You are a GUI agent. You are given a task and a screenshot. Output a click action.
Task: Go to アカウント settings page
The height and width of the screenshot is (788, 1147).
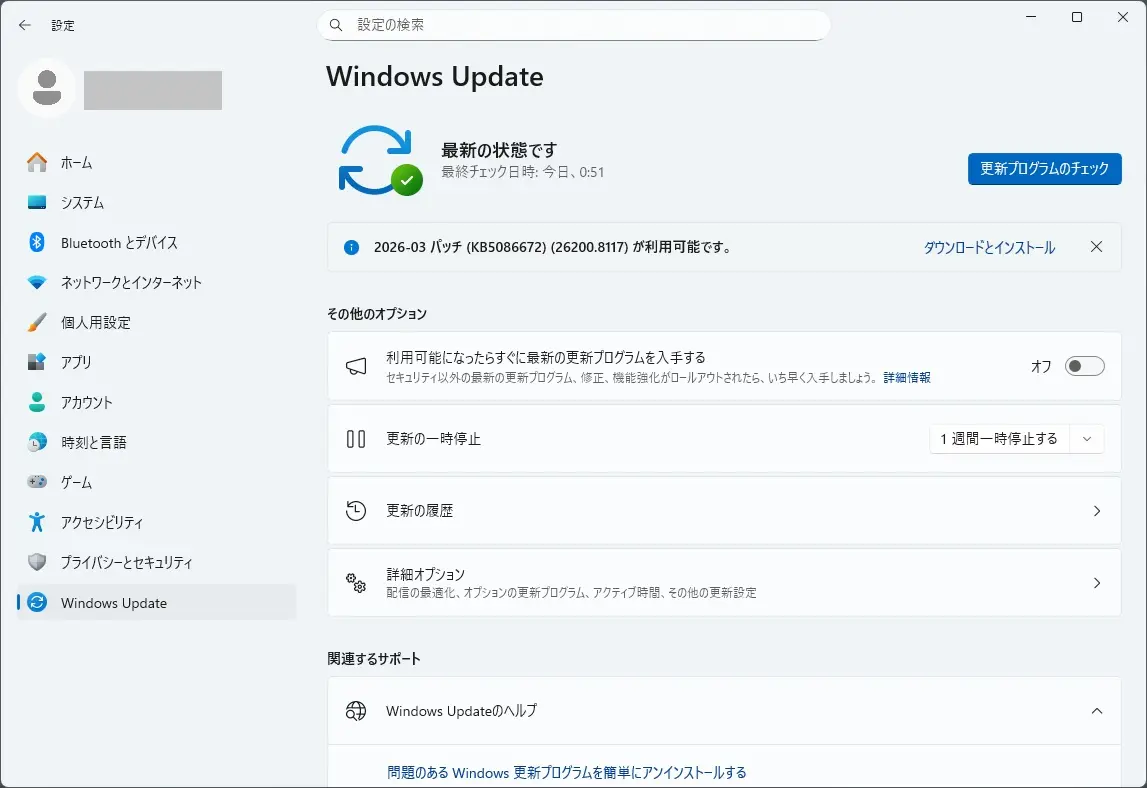pos(86,402)
